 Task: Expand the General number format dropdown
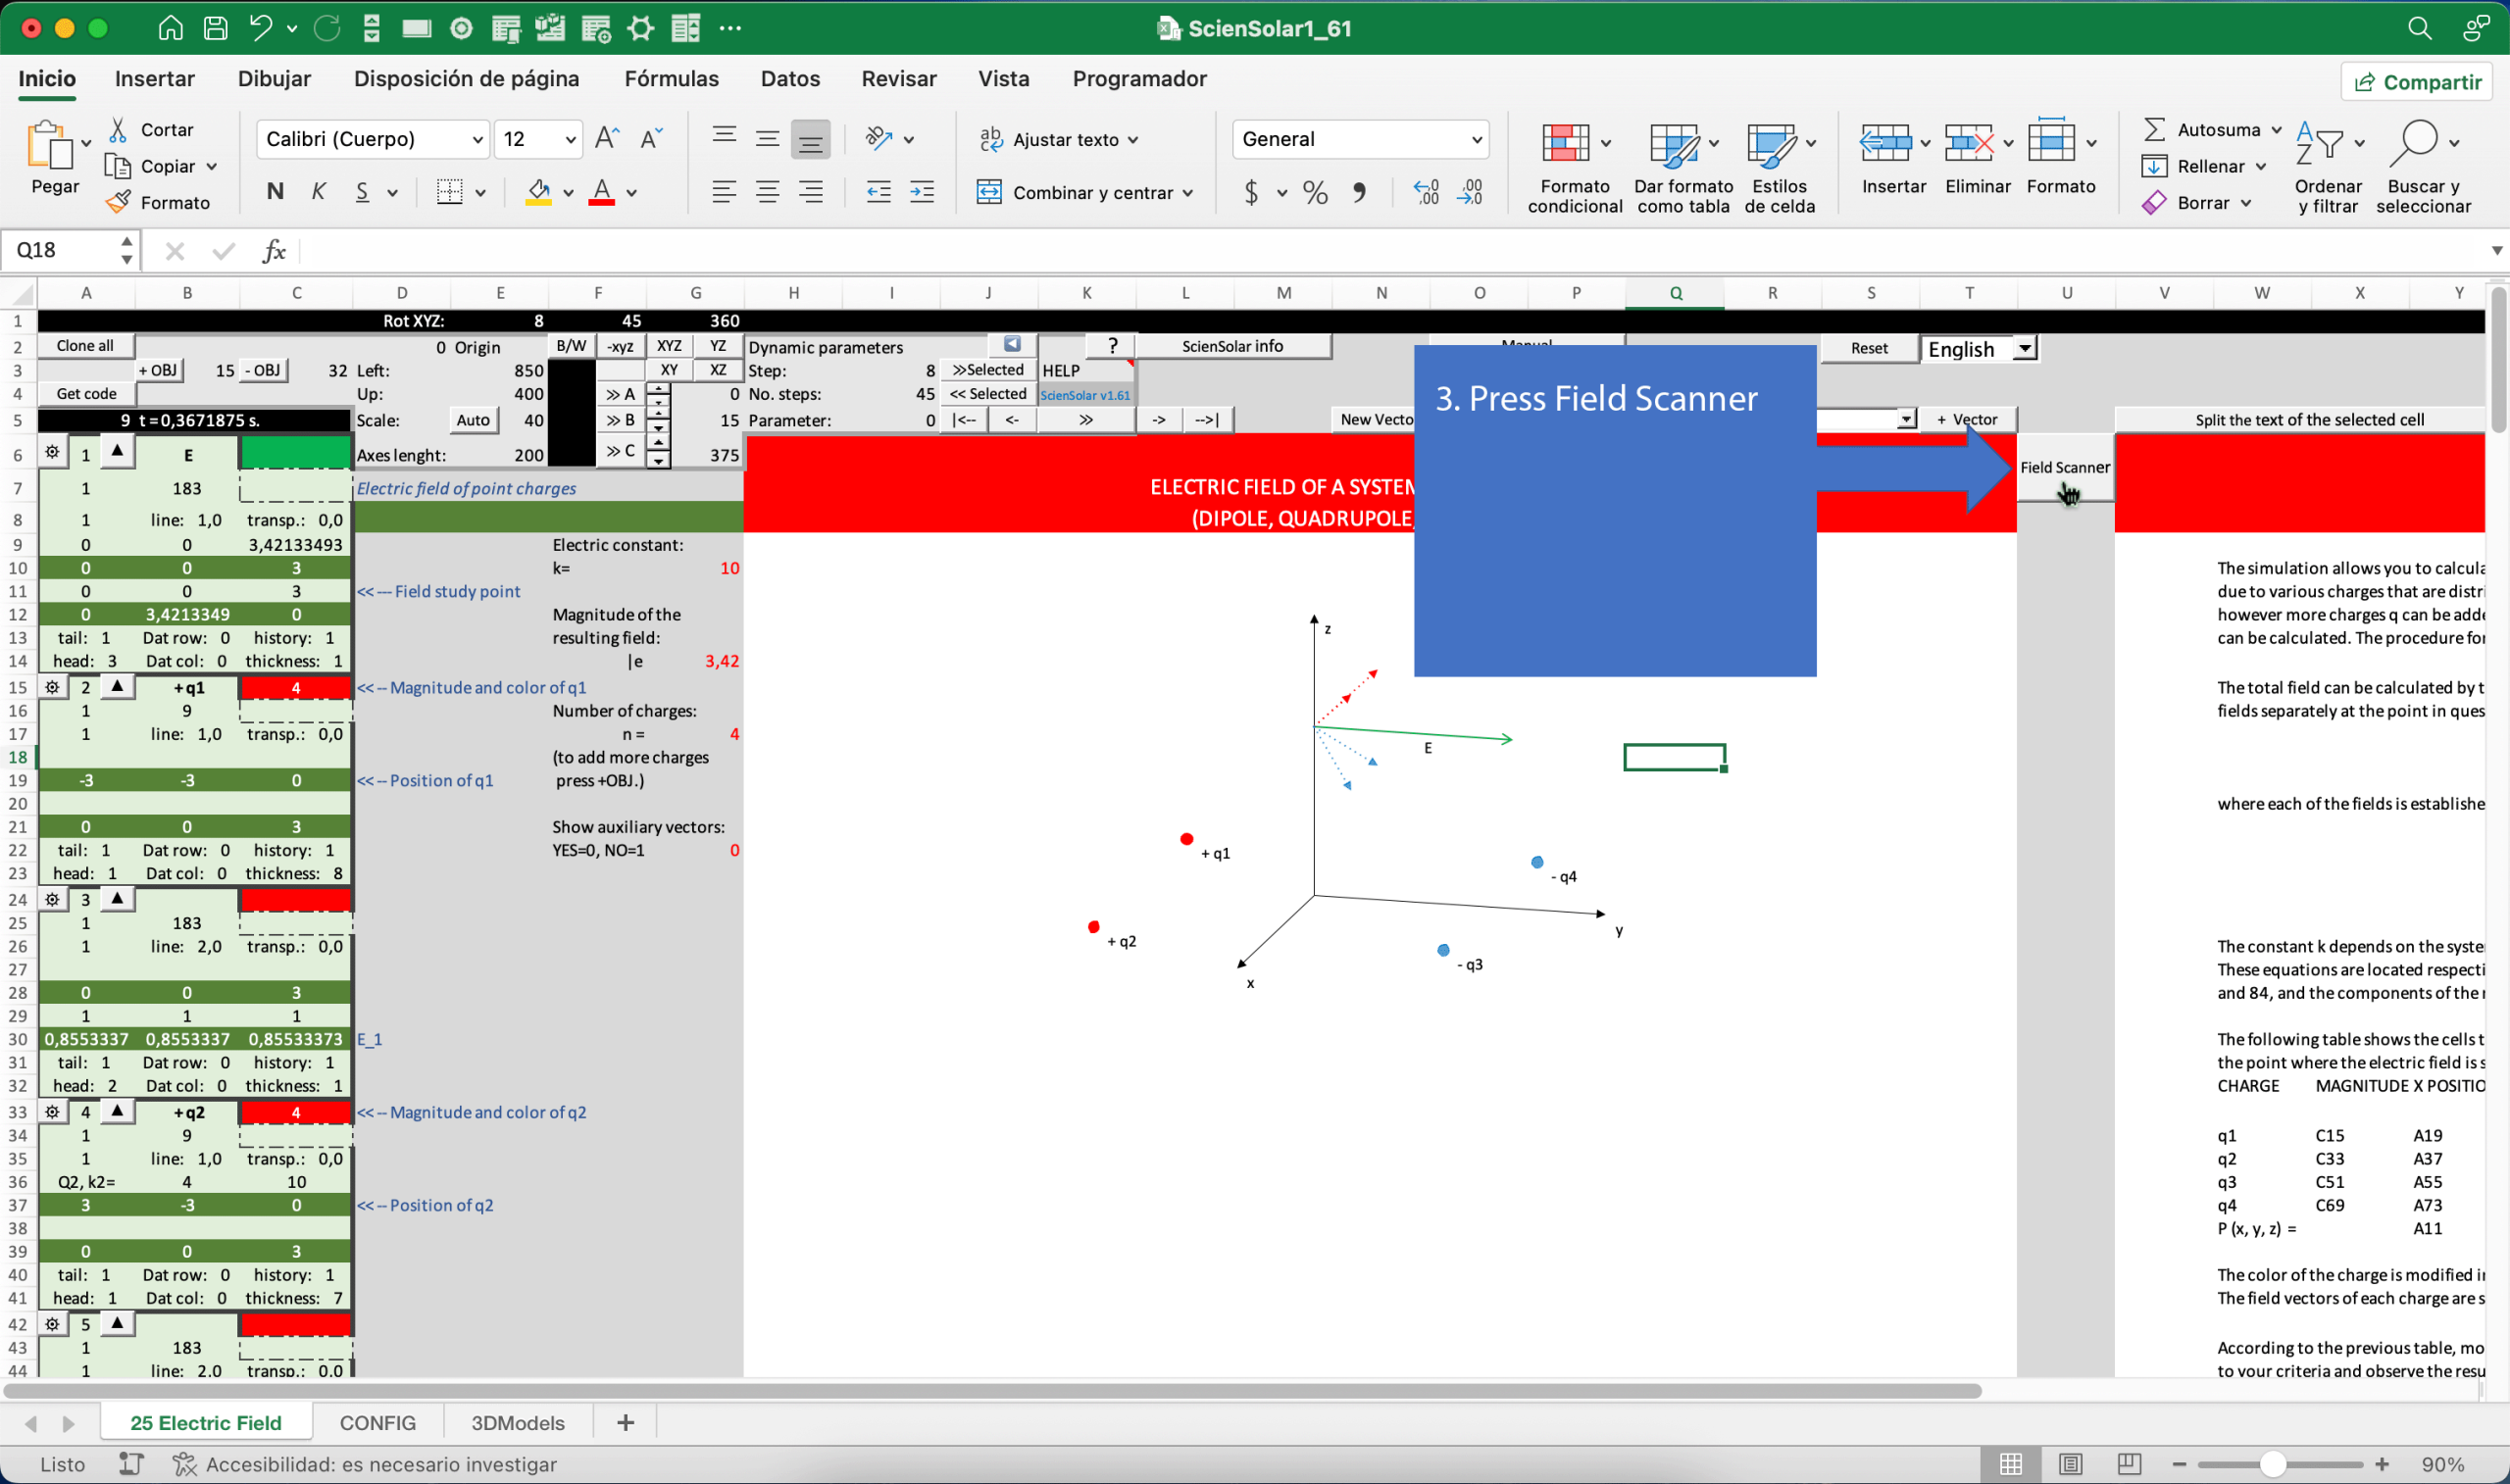coord(1475,139)
